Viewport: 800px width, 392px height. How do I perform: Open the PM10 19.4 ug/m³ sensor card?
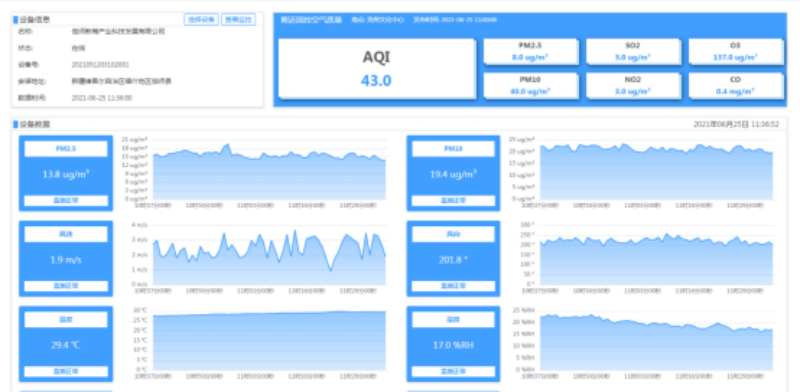453,173
